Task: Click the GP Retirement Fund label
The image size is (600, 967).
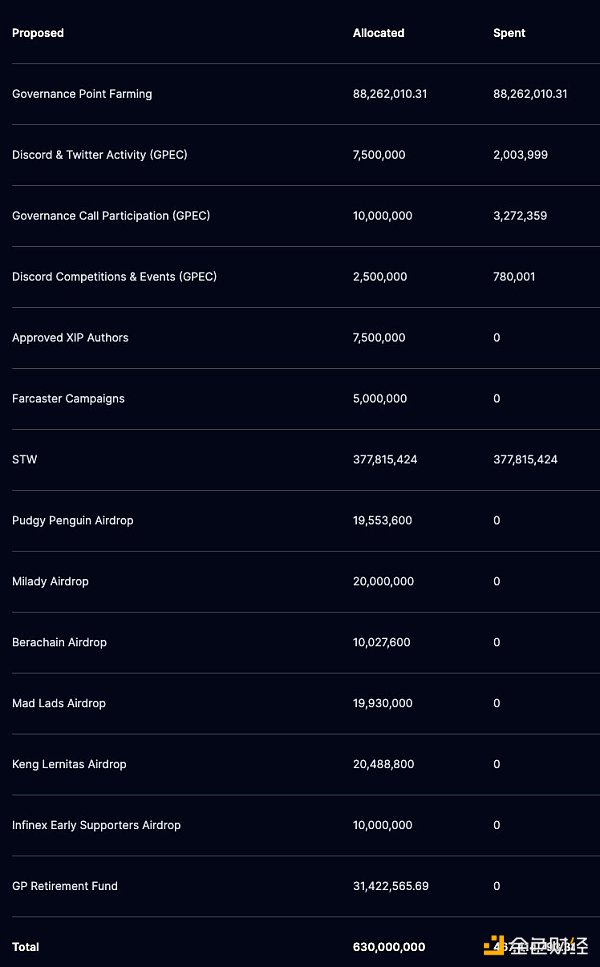Action: [65, 887]
